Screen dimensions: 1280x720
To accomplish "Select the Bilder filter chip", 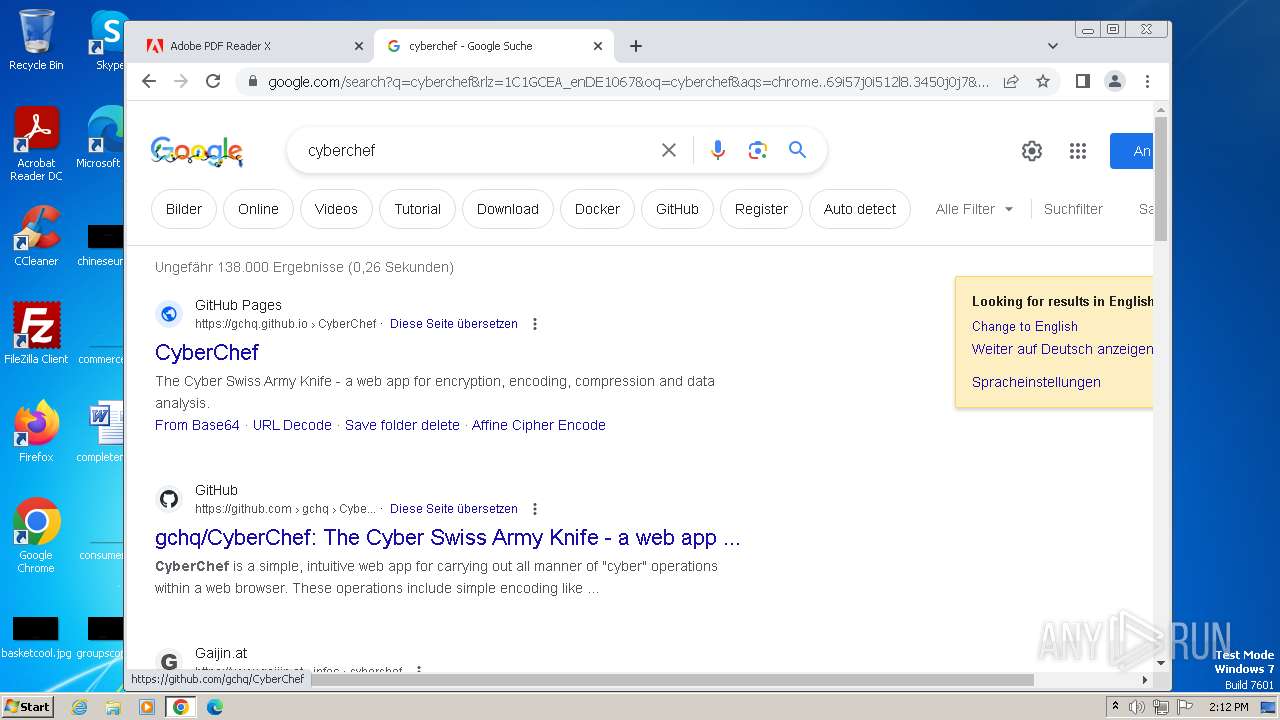I will point(184,209).
